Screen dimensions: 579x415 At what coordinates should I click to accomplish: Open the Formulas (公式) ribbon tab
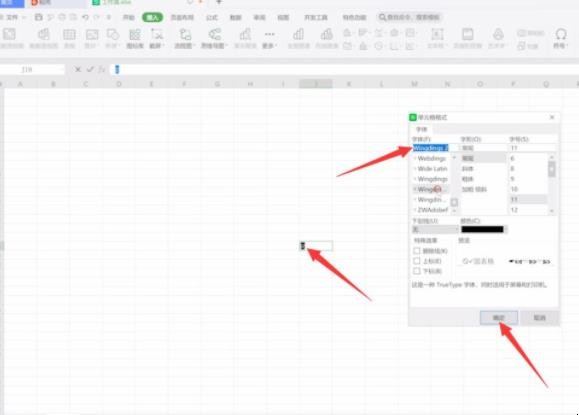(x=212, y=17)
